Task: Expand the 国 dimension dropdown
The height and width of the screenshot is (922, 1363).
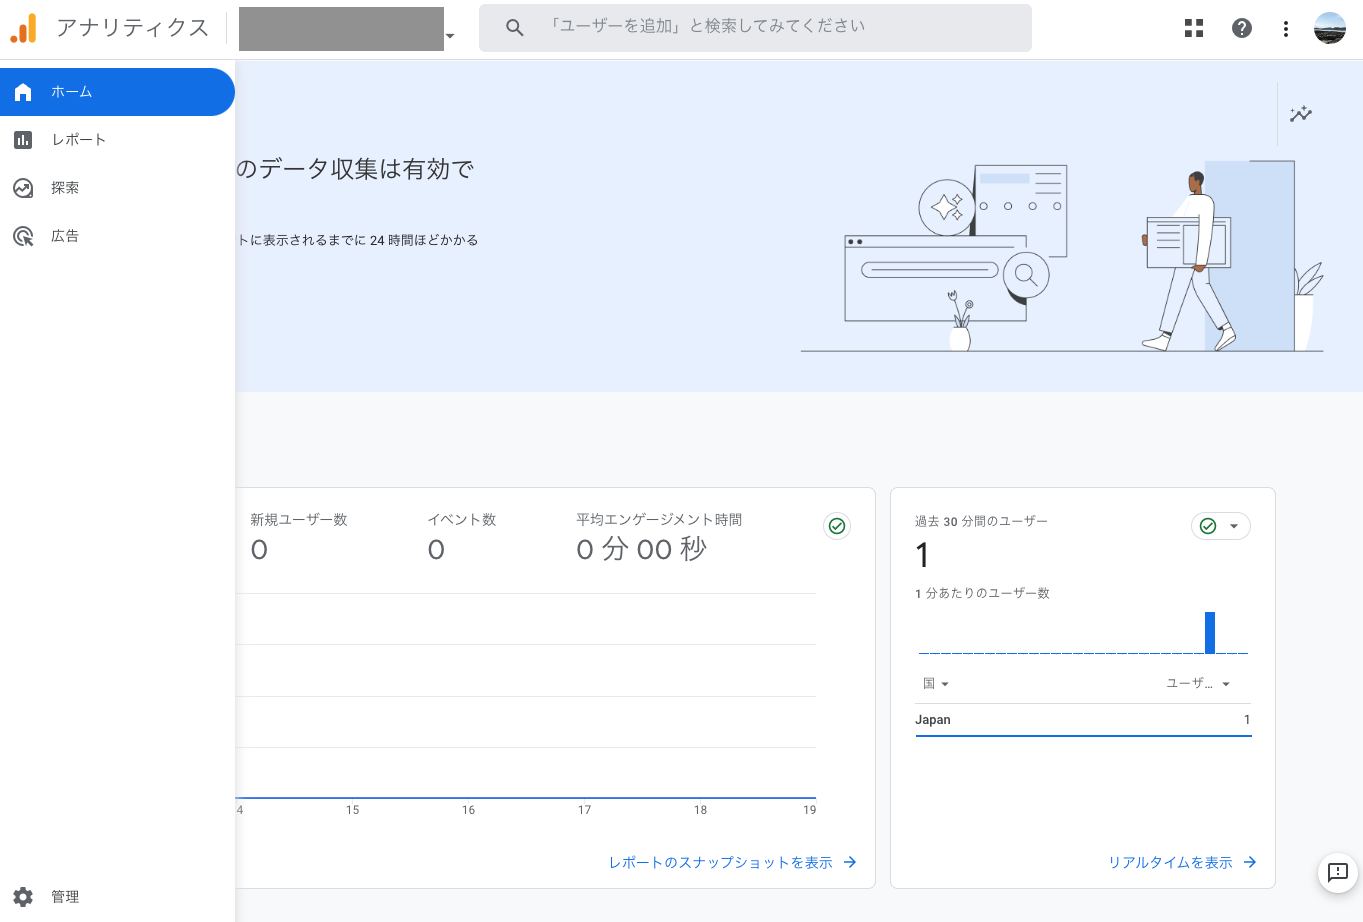Action: tap(936, 684)
